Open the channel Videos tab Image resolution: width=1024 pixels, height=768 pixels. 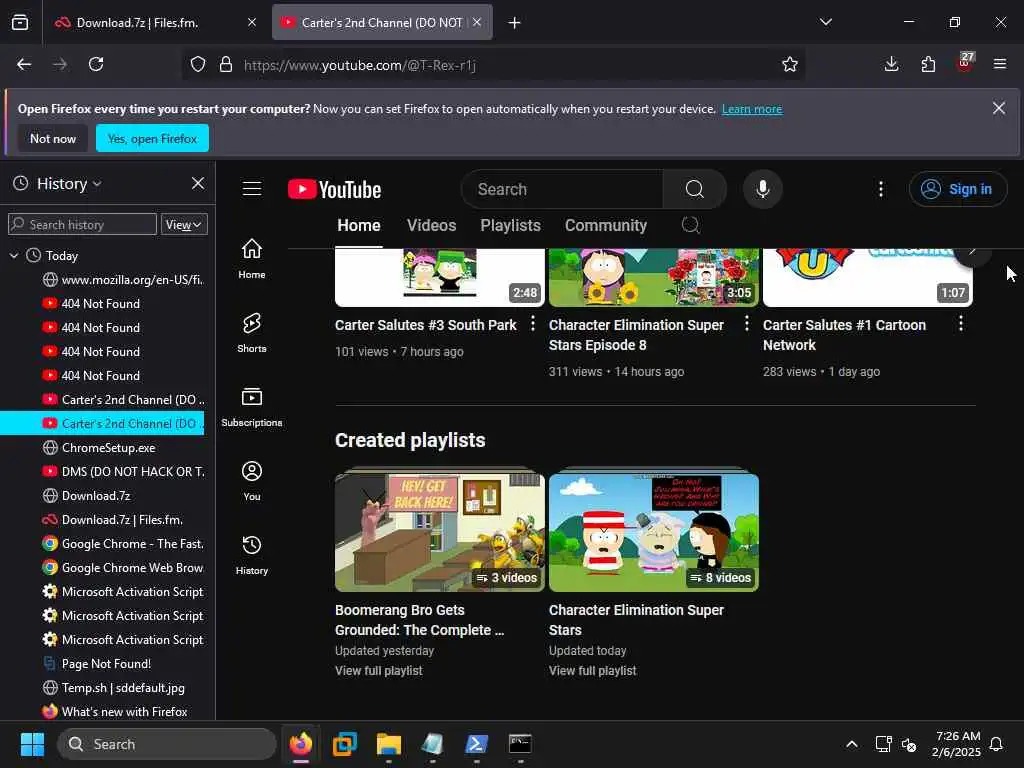click(432, 225)
